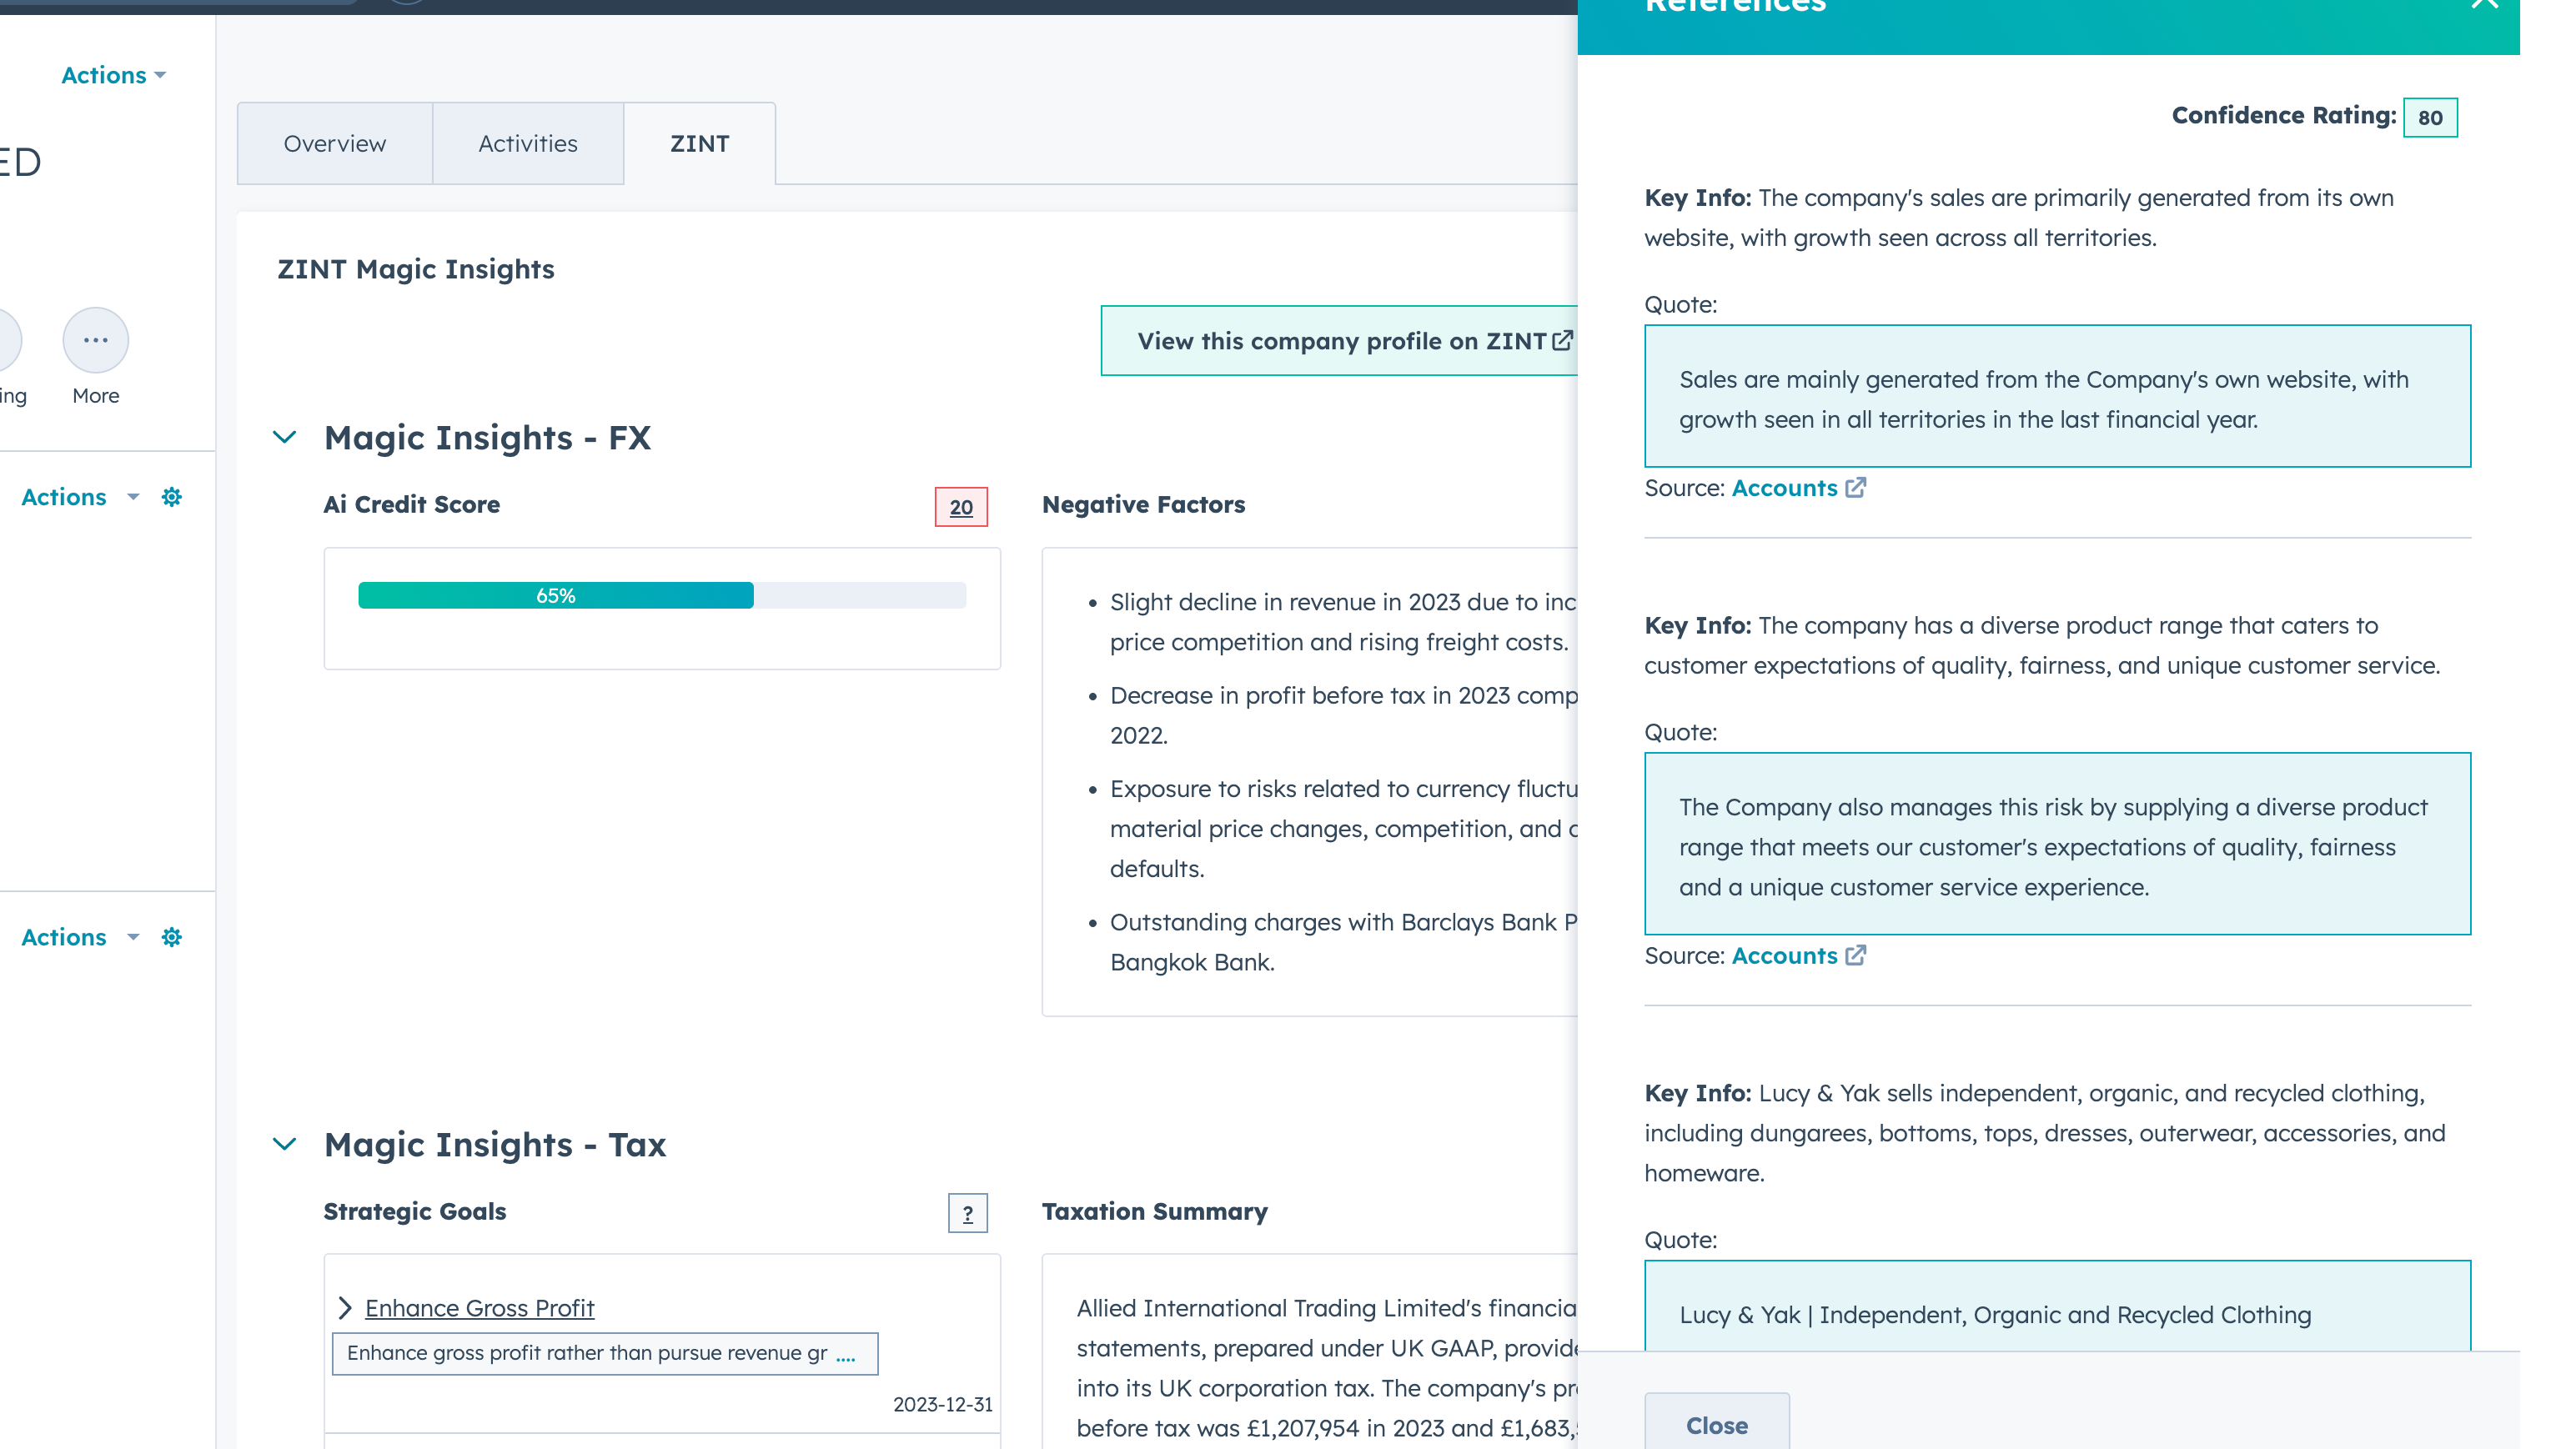Click external link icon on ZINT profile button

[1562, 341]
